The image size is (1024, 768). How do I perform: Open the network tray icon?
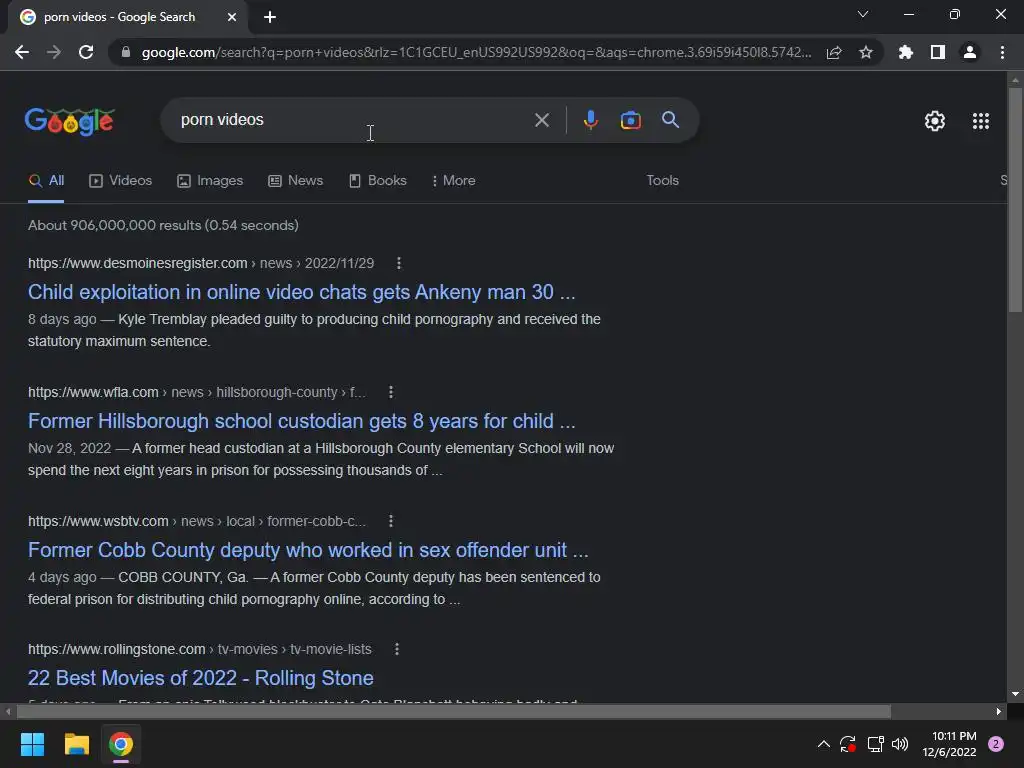click(875, 744)
